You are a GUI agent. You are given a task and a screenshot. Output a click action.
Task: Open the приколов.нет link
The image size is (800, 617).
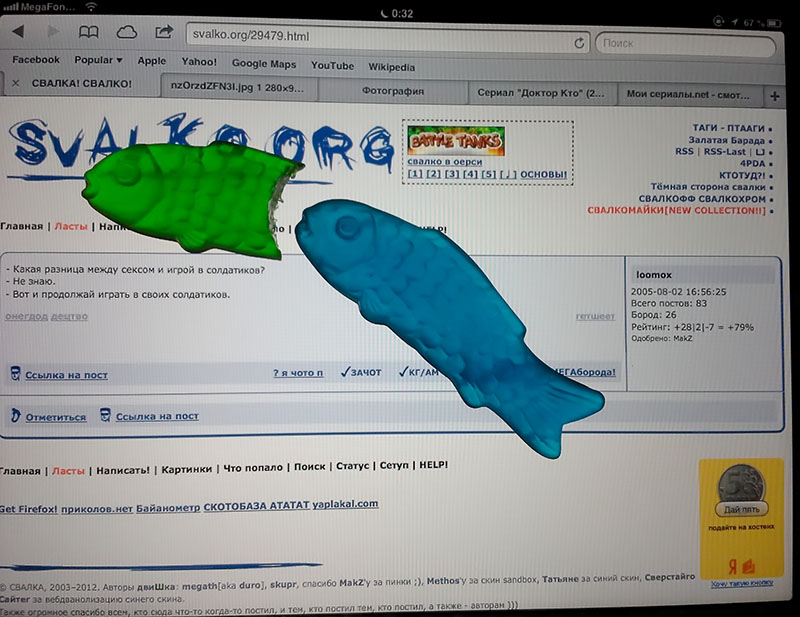click(x=97, y=509)
